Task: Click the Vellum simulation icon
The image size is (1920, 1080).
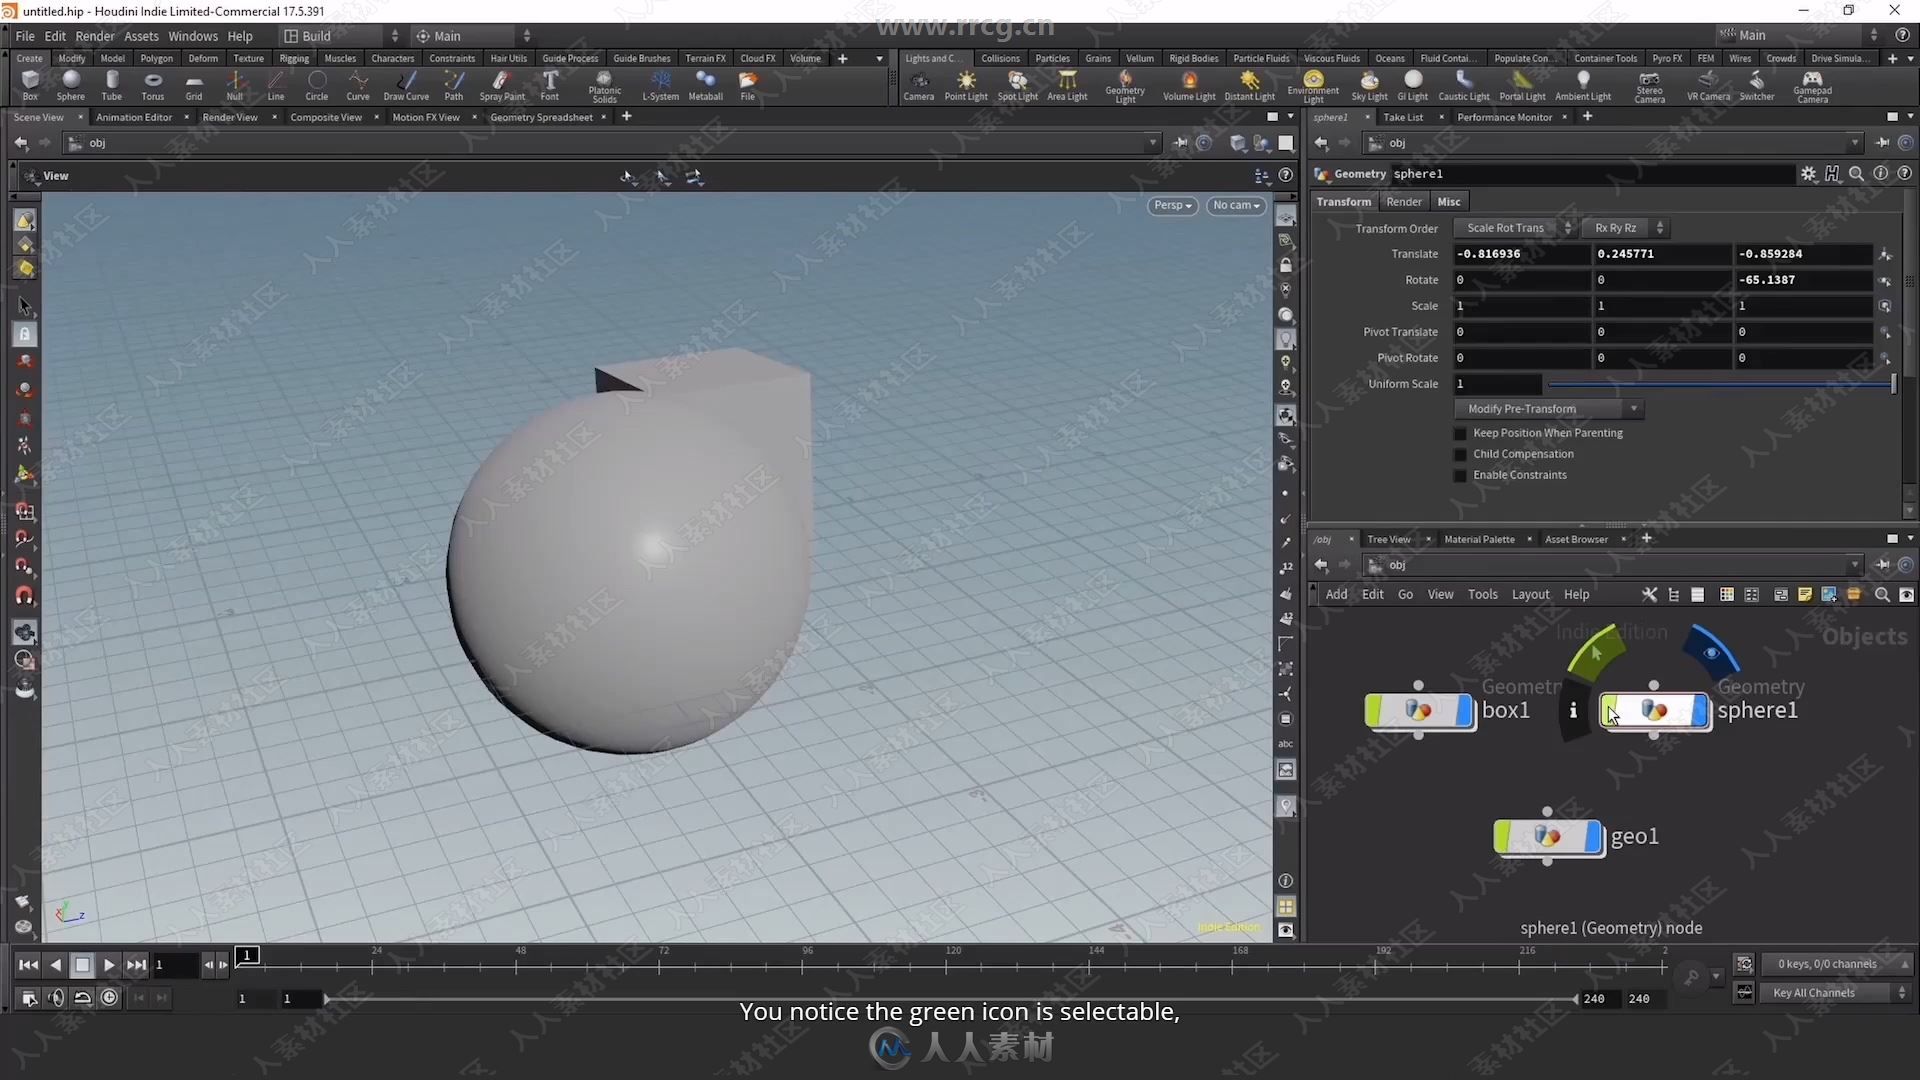Action: 1137,58
